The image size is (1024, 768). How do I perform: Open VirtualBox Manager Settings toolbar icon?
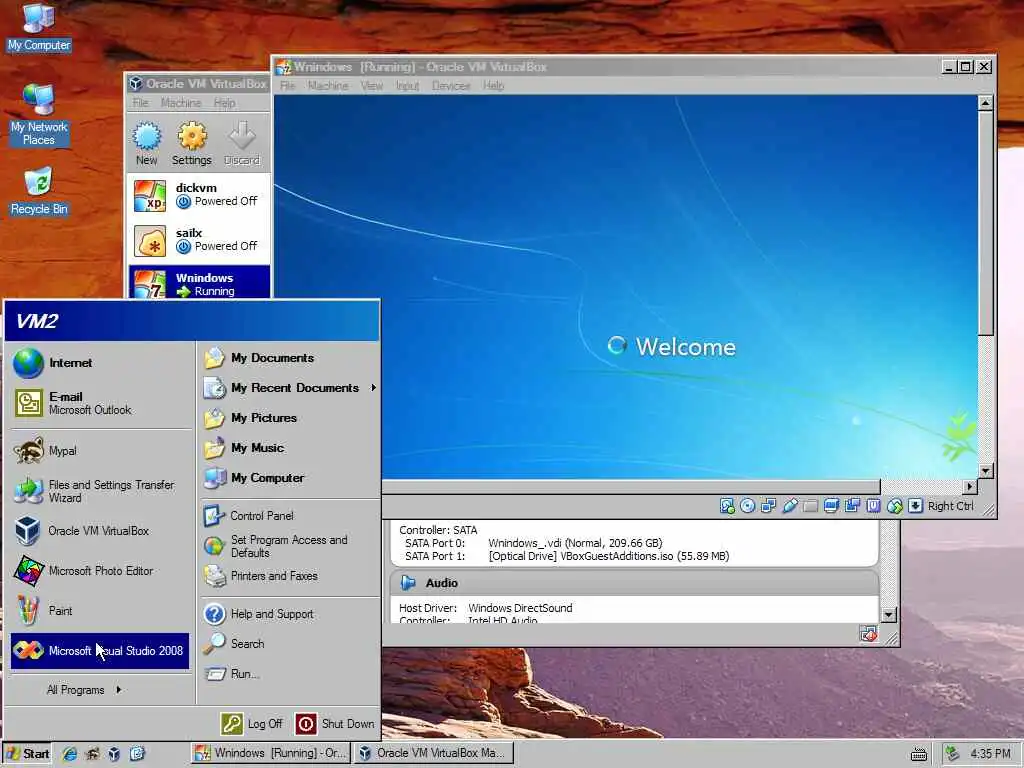pos(191,143)
